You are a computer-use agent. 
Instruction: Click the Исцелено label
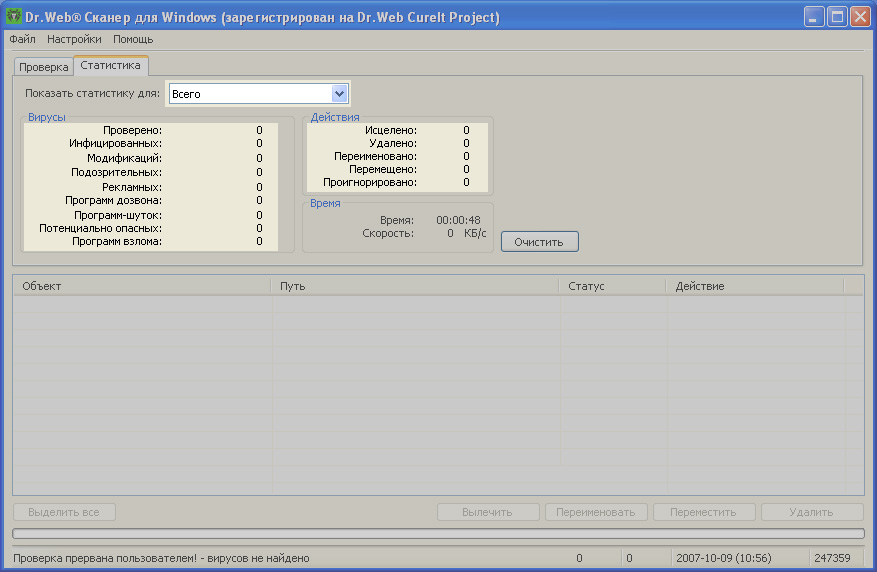click(391, 130)
